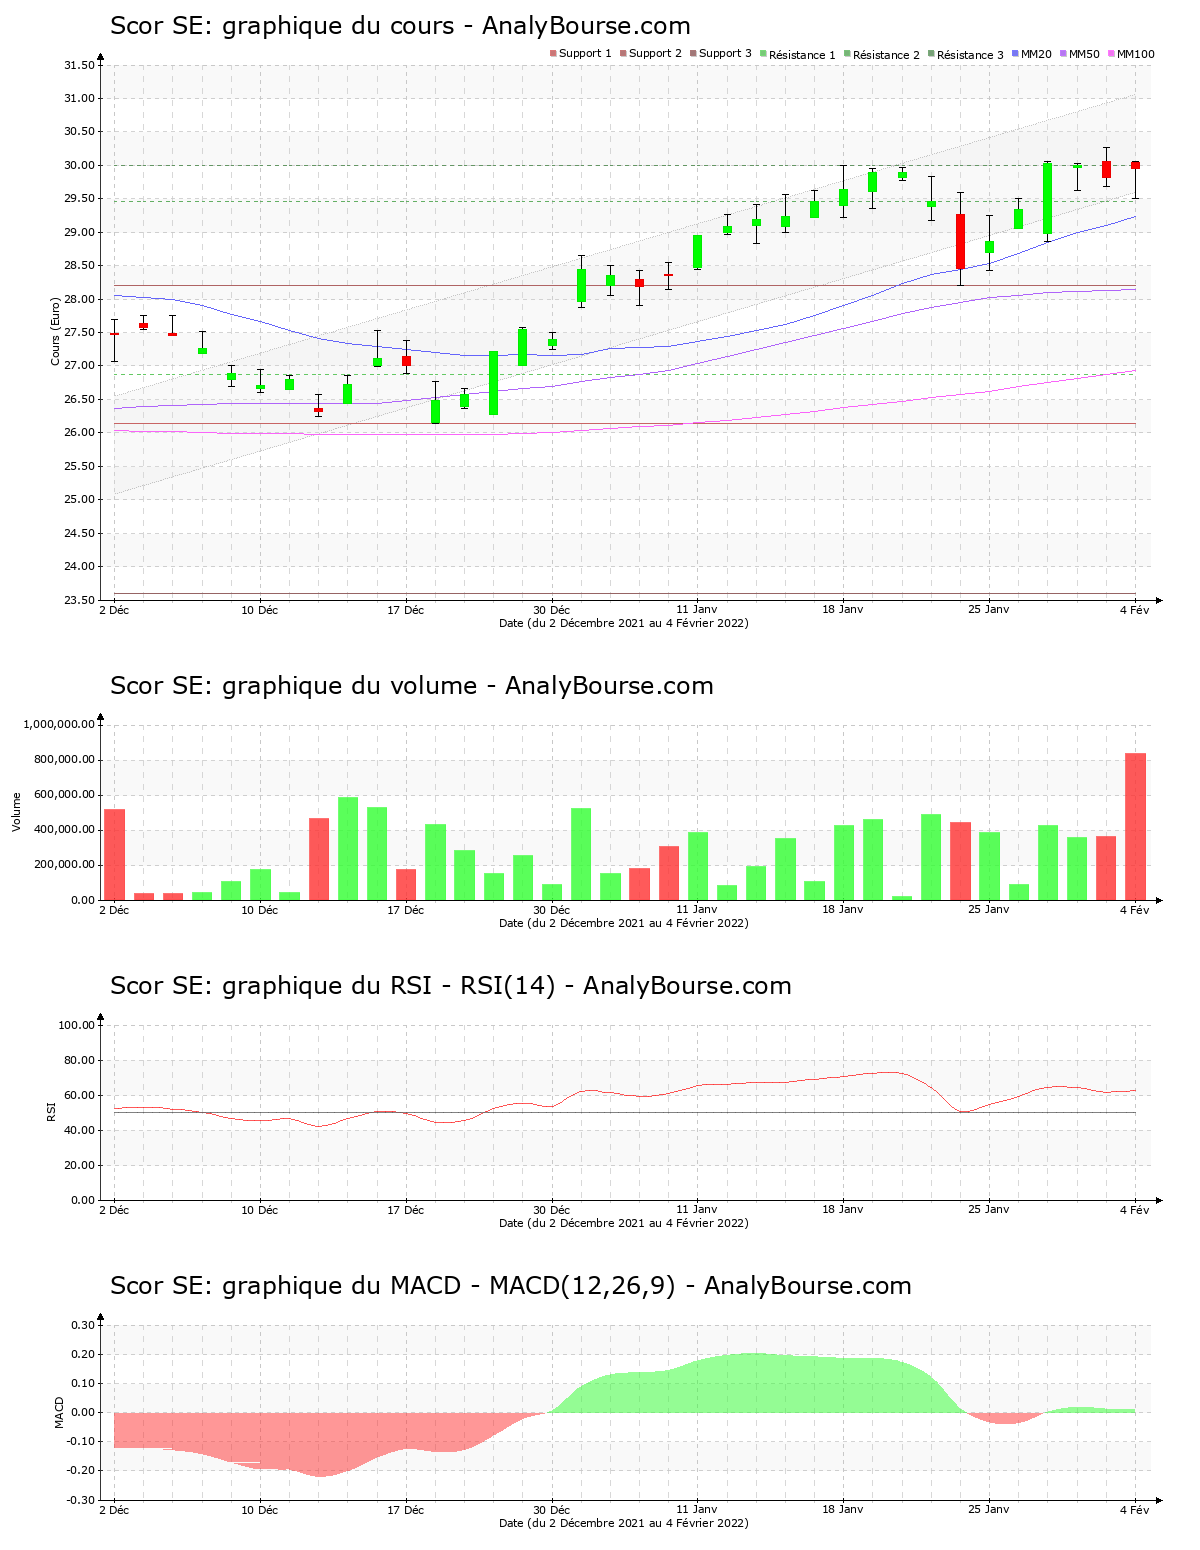Click the date caption under the price chart
The width and height of the screenshot is (1200, 1550).
[x=623, y=623]
